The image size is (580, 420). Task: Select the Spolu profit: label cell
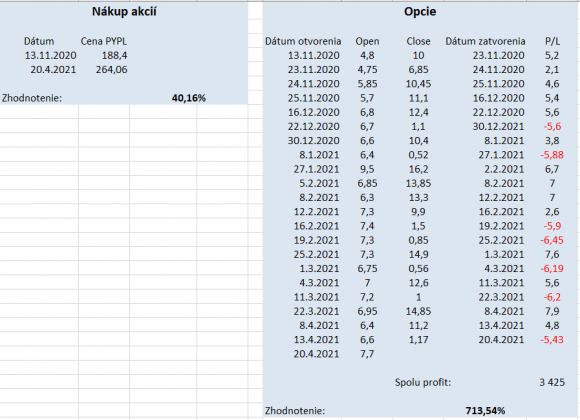pos(423,382)
